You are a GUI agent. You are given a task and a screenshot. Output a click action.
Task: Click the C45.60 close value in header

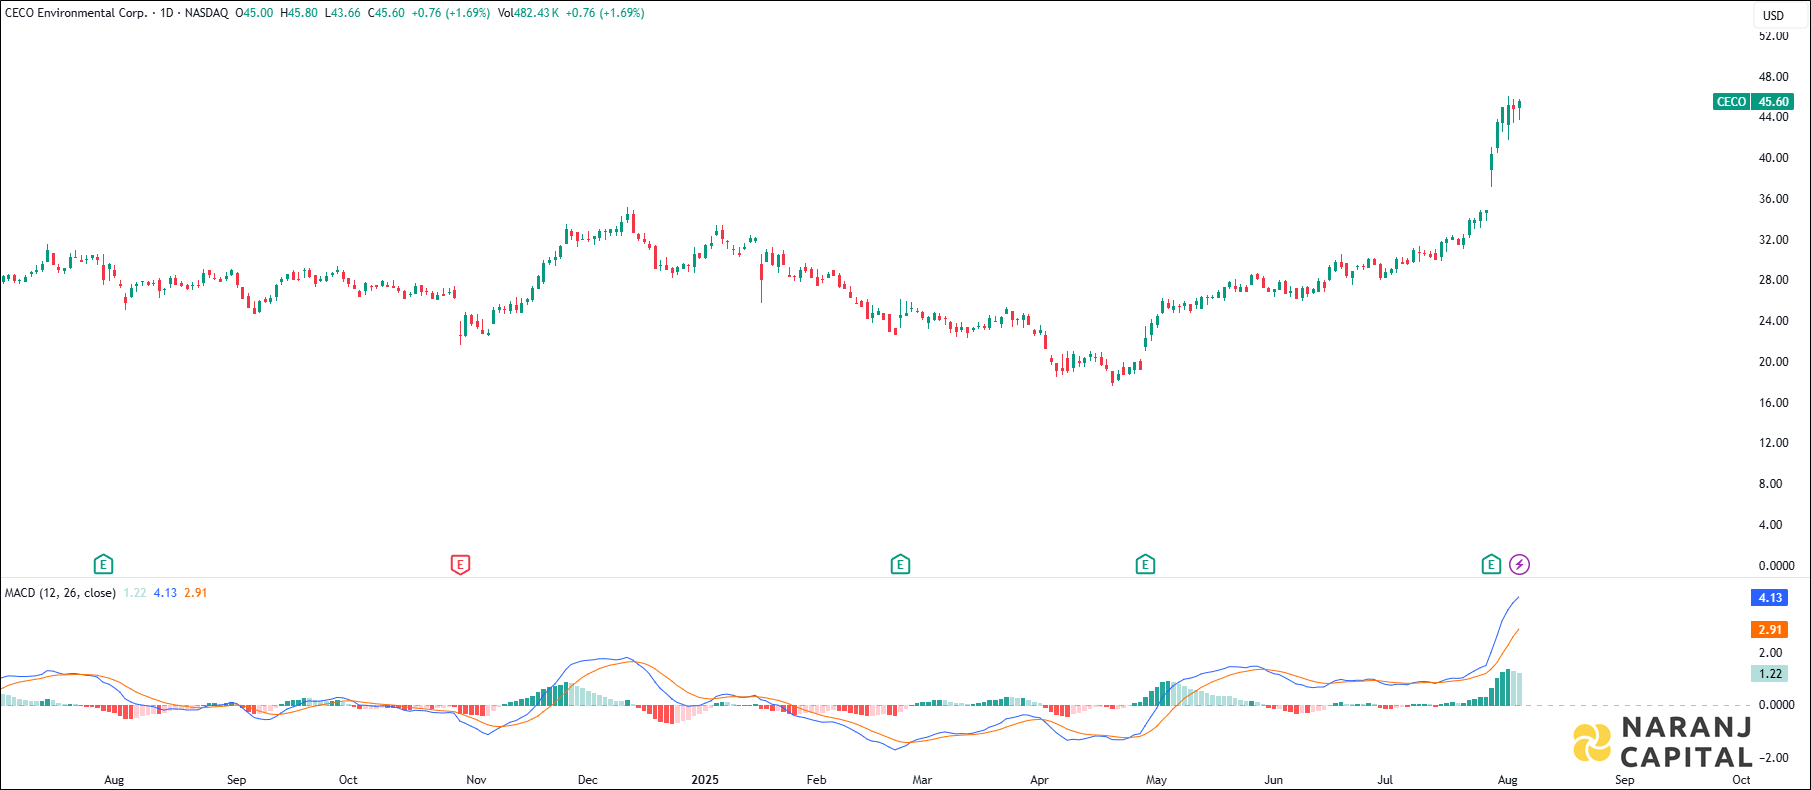coord(386,13)
